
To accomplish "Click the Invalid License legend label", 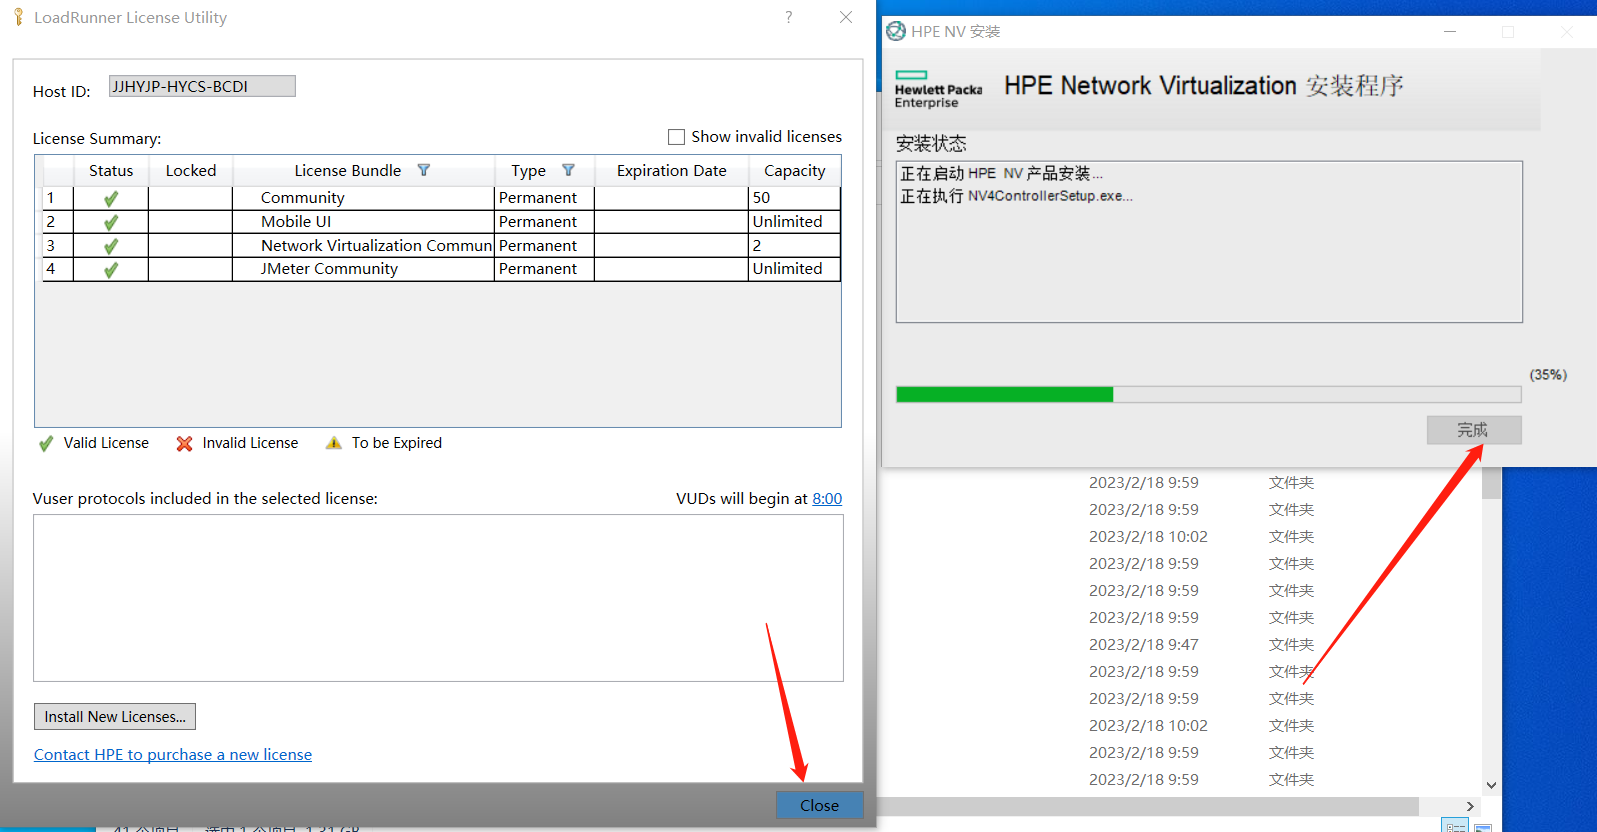I will (250, 443).
